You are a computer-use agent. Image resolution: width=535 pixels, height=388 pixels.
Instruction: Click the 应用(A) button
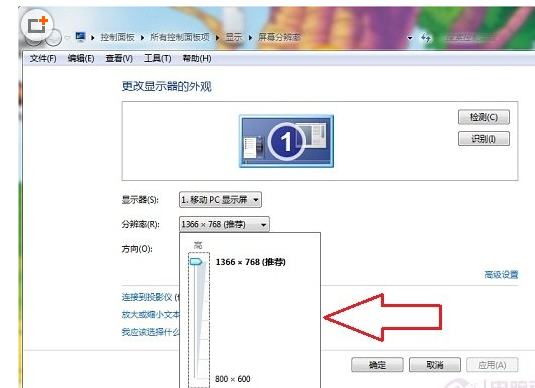click(492, 365)
